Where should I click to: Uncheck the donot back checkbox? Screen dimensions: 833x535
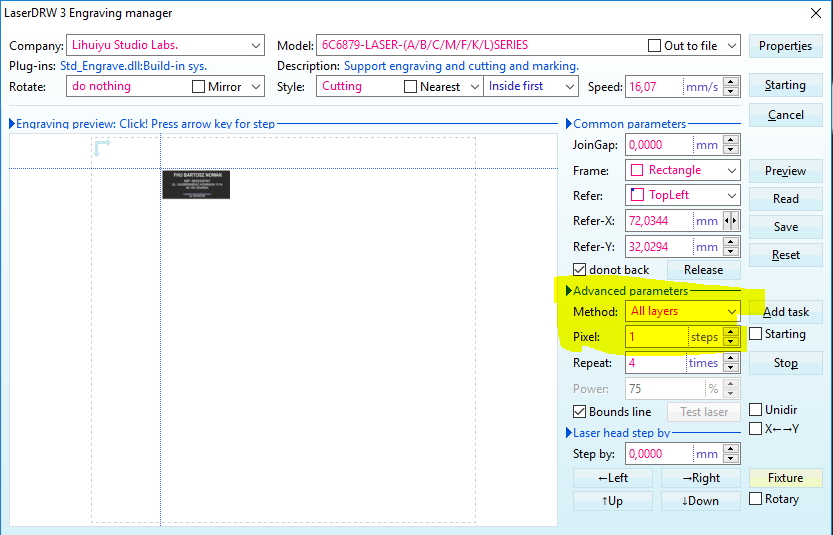[579, 269]
